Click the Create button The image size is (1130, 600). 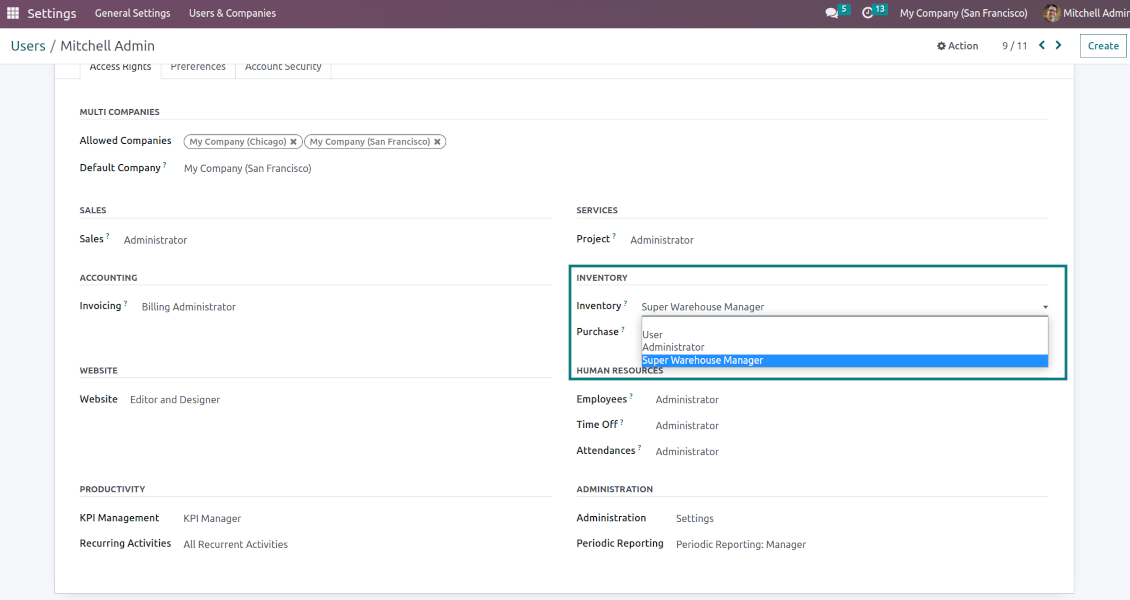1103,46
